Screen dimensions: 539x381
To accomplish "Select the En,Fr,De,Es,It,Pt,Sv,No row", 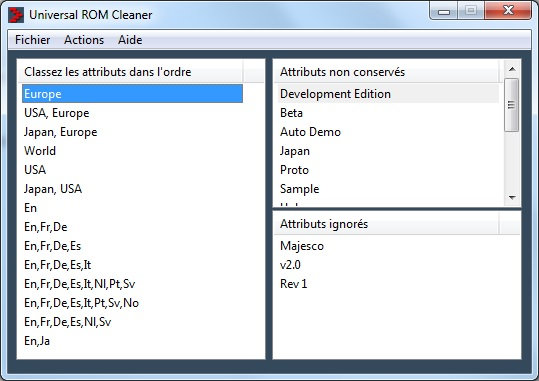I will [132, 303].
